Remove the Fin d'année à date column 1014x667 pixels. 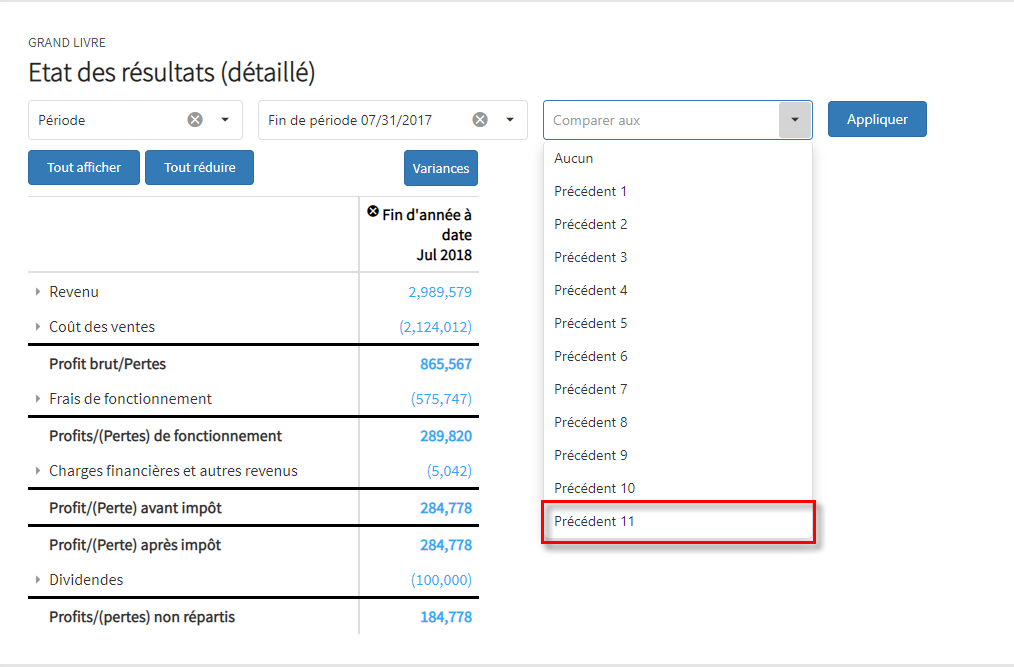(373, 212)
